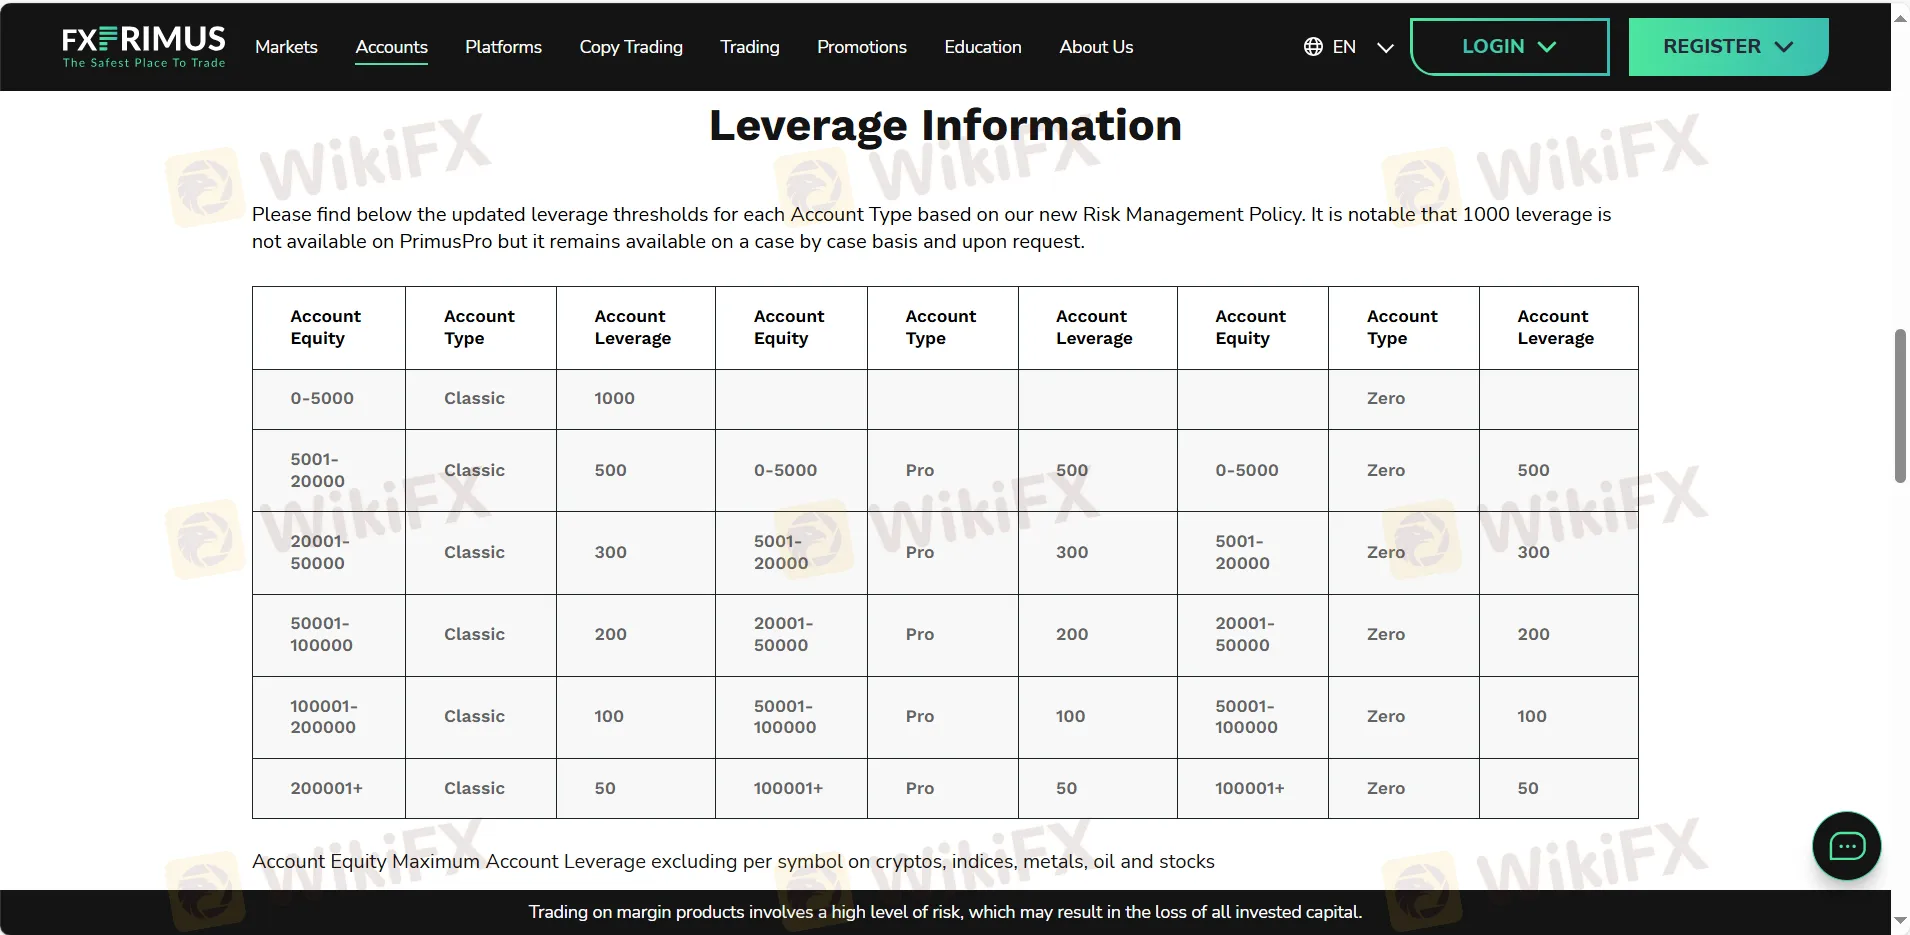Click the page vertical scrollbar thumb
Image resolution: width=1910 pixels, height=935 pixels.
pos(1900,406)
